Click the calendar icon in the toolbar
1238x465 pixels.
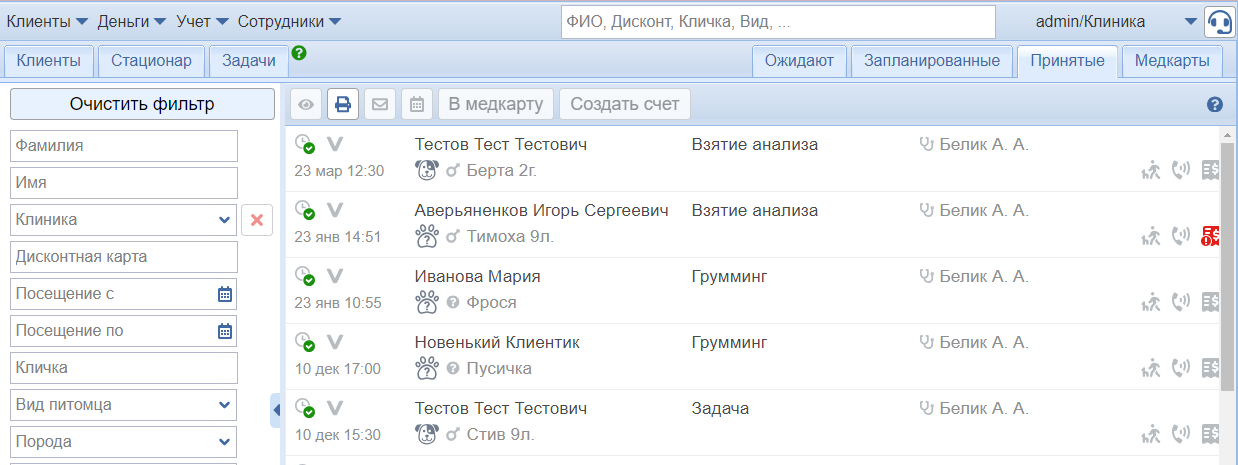tap(417, 104)
